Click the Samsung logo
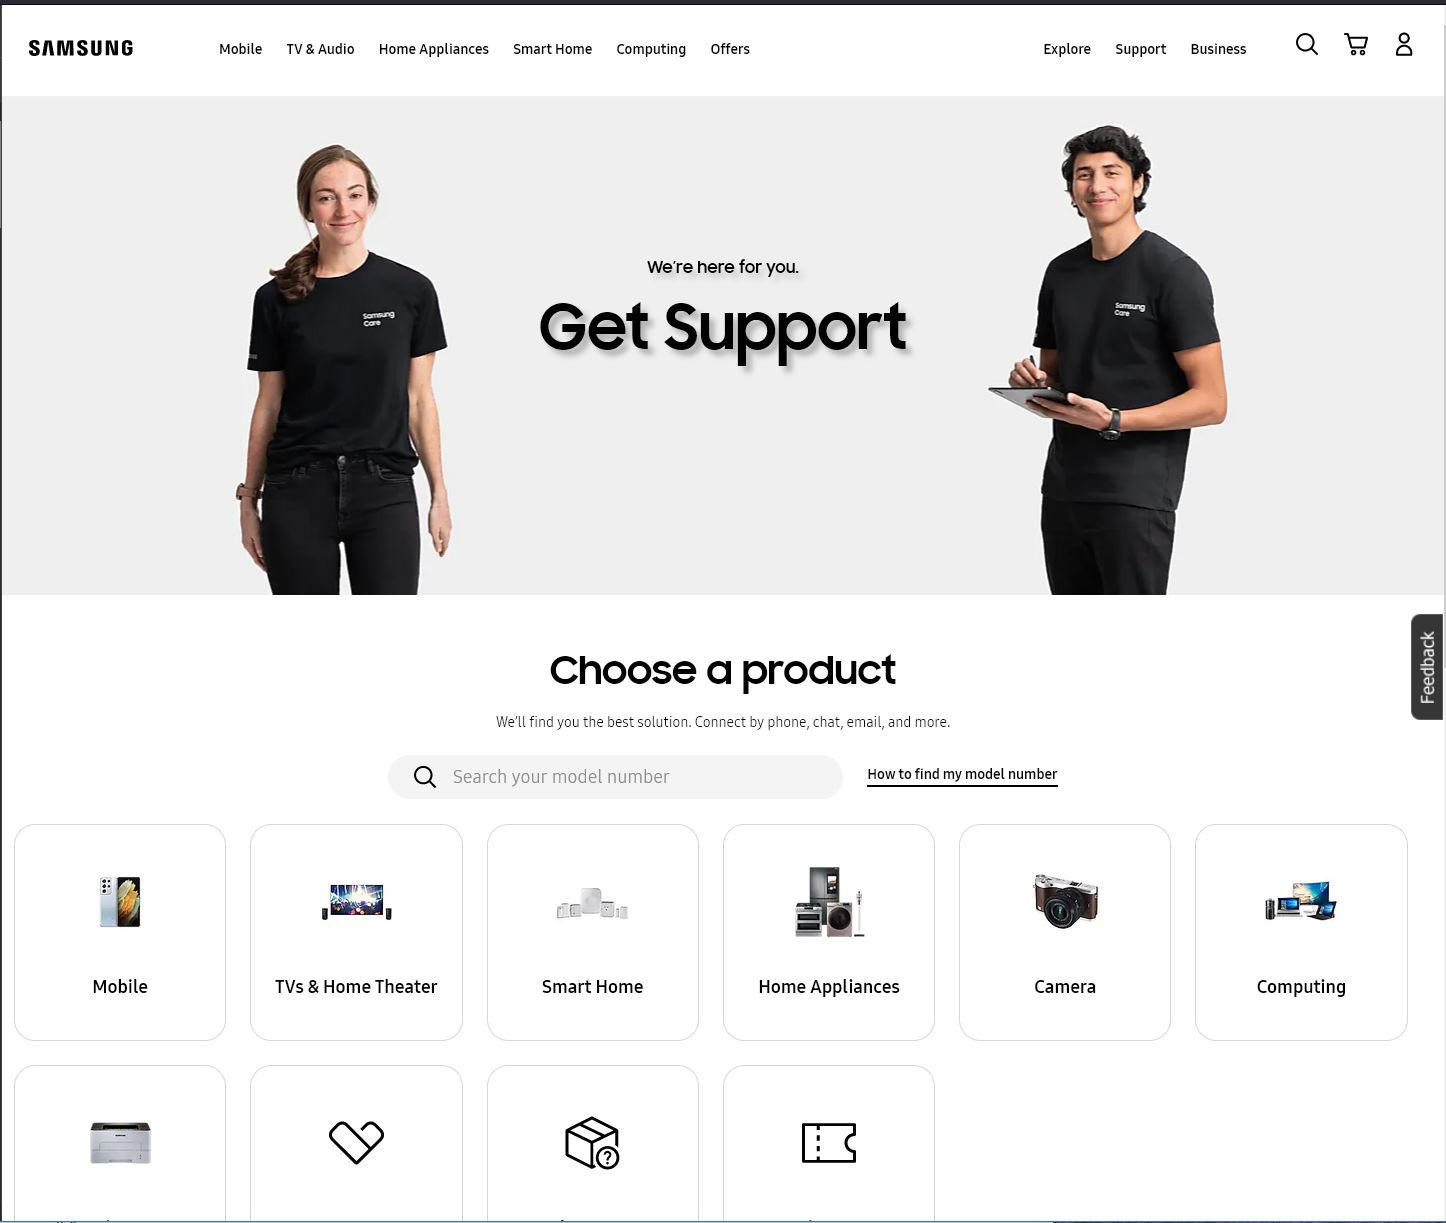1446x1223 pixels. [x=81, y=48]
